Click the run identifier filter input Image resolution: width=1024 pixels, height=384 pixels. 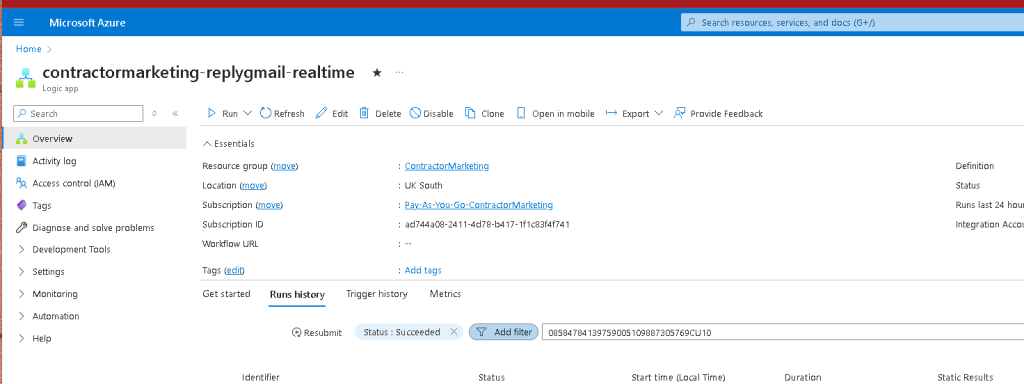(x=783, y=332)
